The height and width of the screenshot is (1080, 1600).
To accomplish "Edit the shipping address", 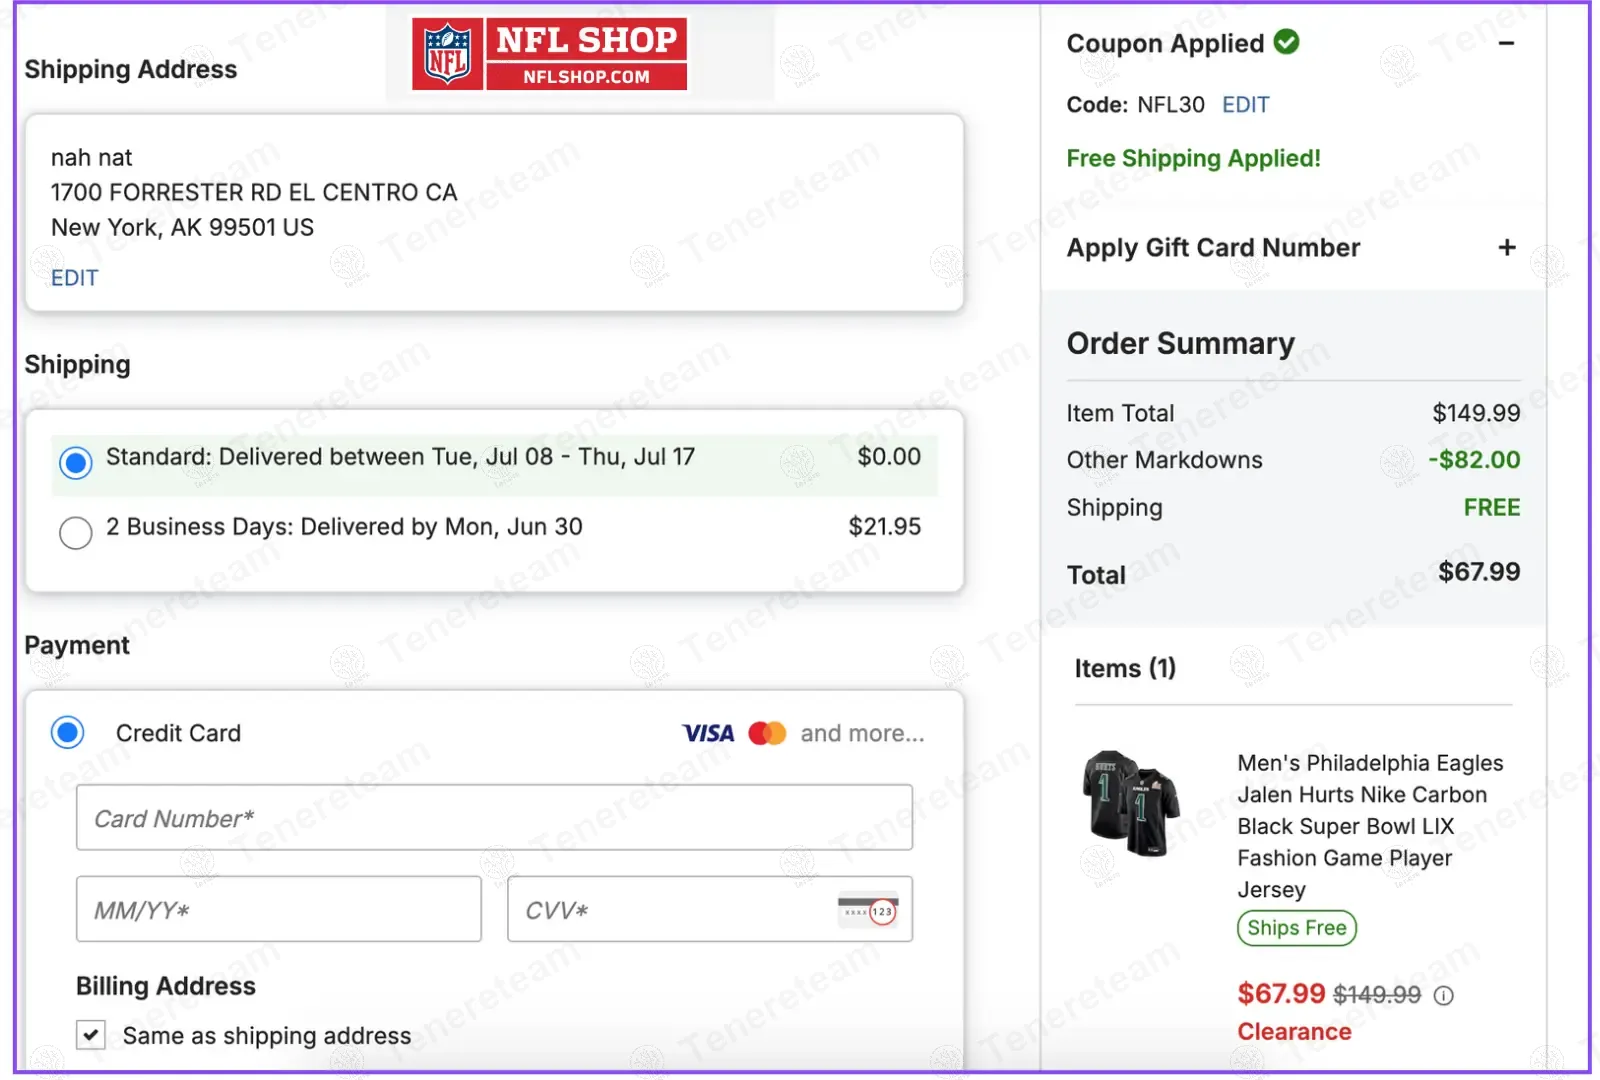I will pyautogui.click(x=75, y=278).
